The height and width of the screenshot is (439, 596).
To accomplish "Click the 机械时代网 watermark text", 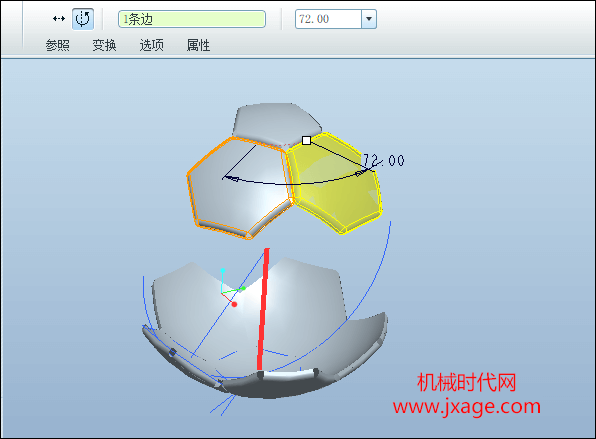I will [x=466, y=382].
